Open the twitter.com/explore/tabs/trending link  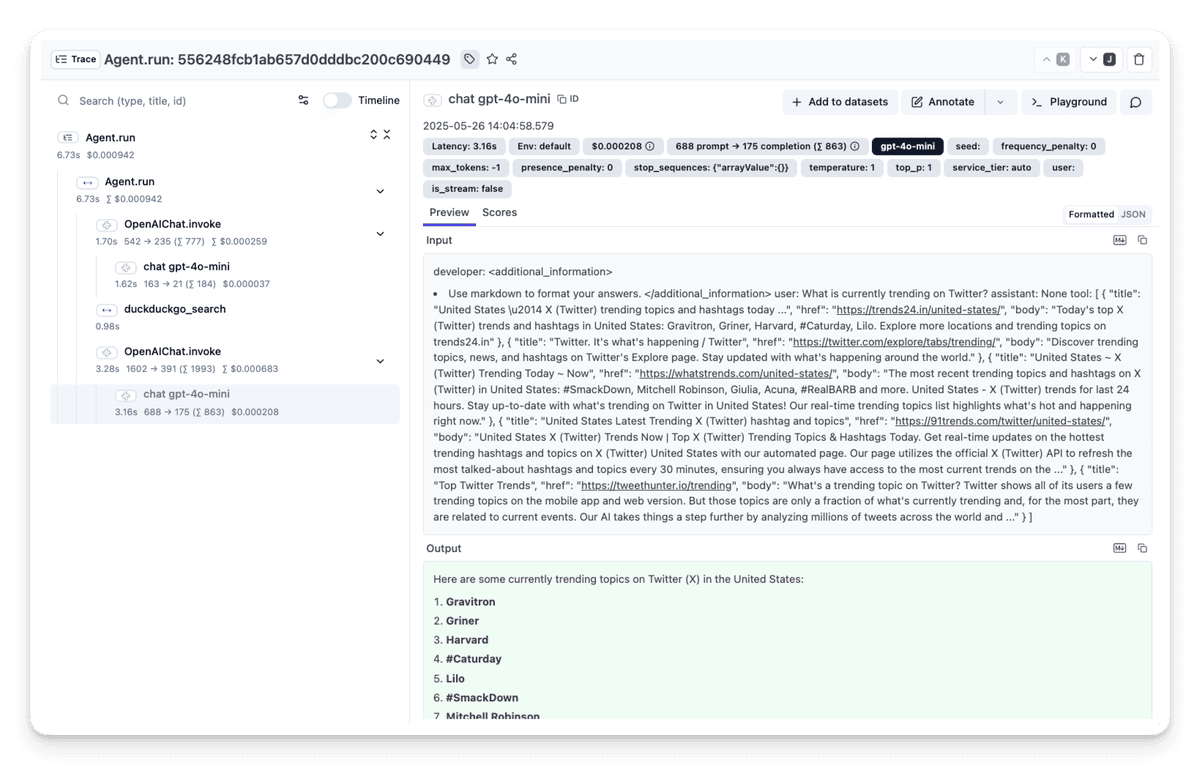coord(895,342)
